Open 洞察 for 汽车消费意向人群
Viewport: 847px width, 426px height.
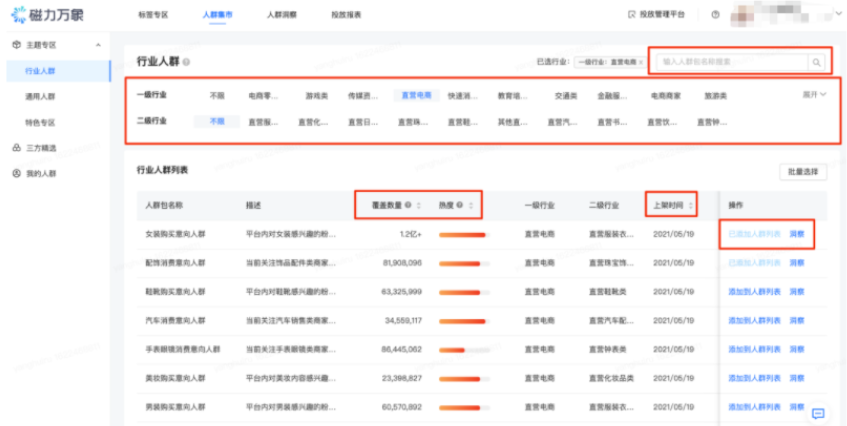click(797, 320)
